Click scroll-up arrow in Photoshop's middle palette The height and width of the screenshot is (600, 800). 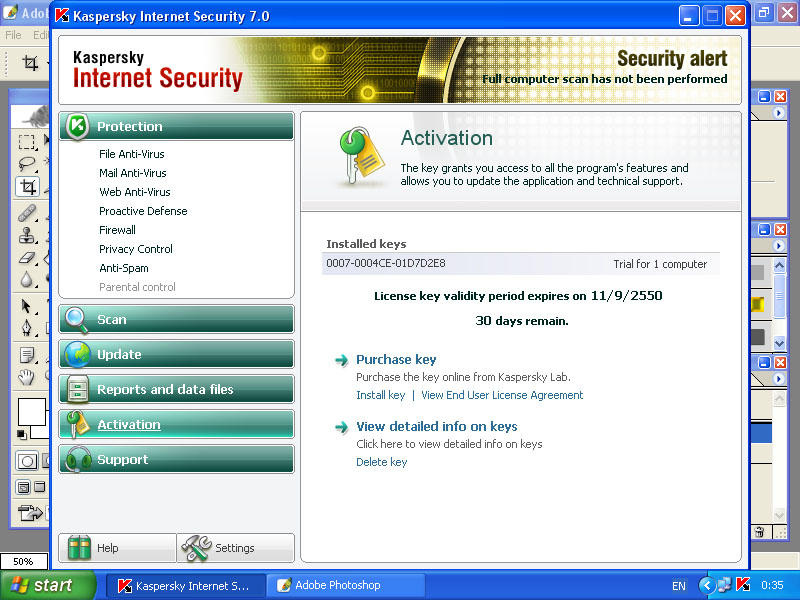(779, 265)
